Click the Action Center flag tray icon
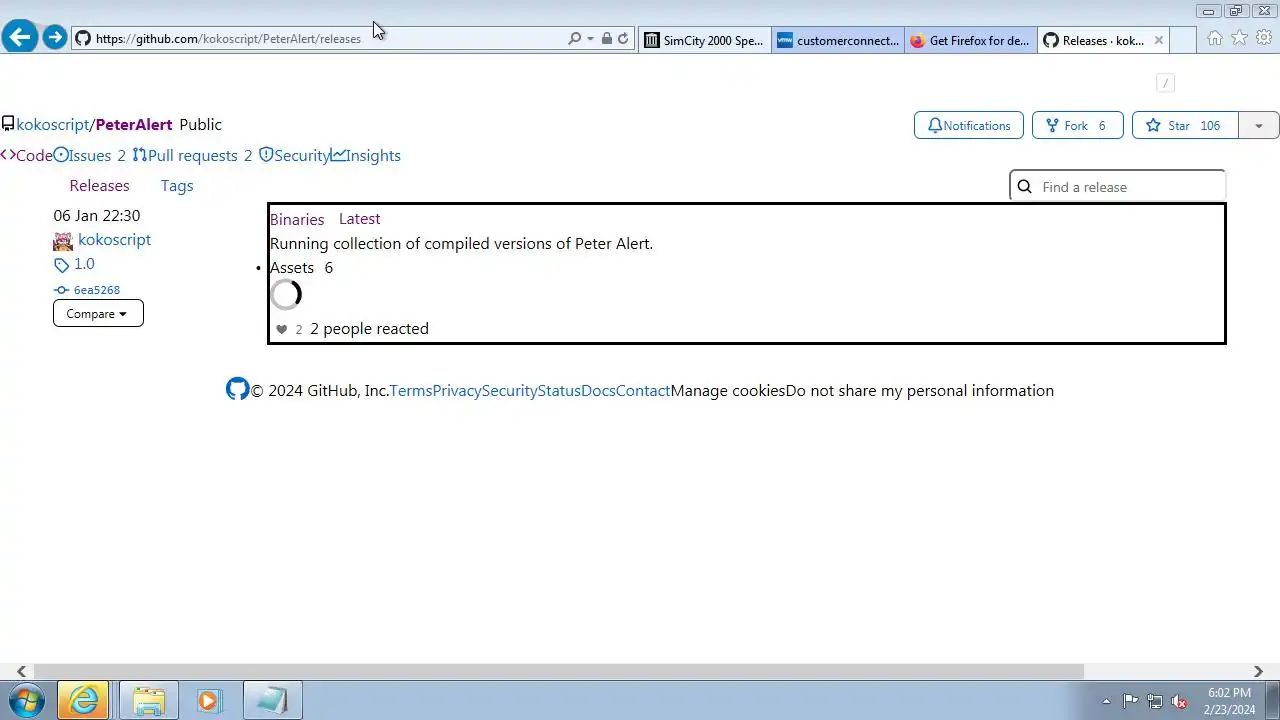The width and height of the screenshot is (1280, 720). tap(1130, 701)
